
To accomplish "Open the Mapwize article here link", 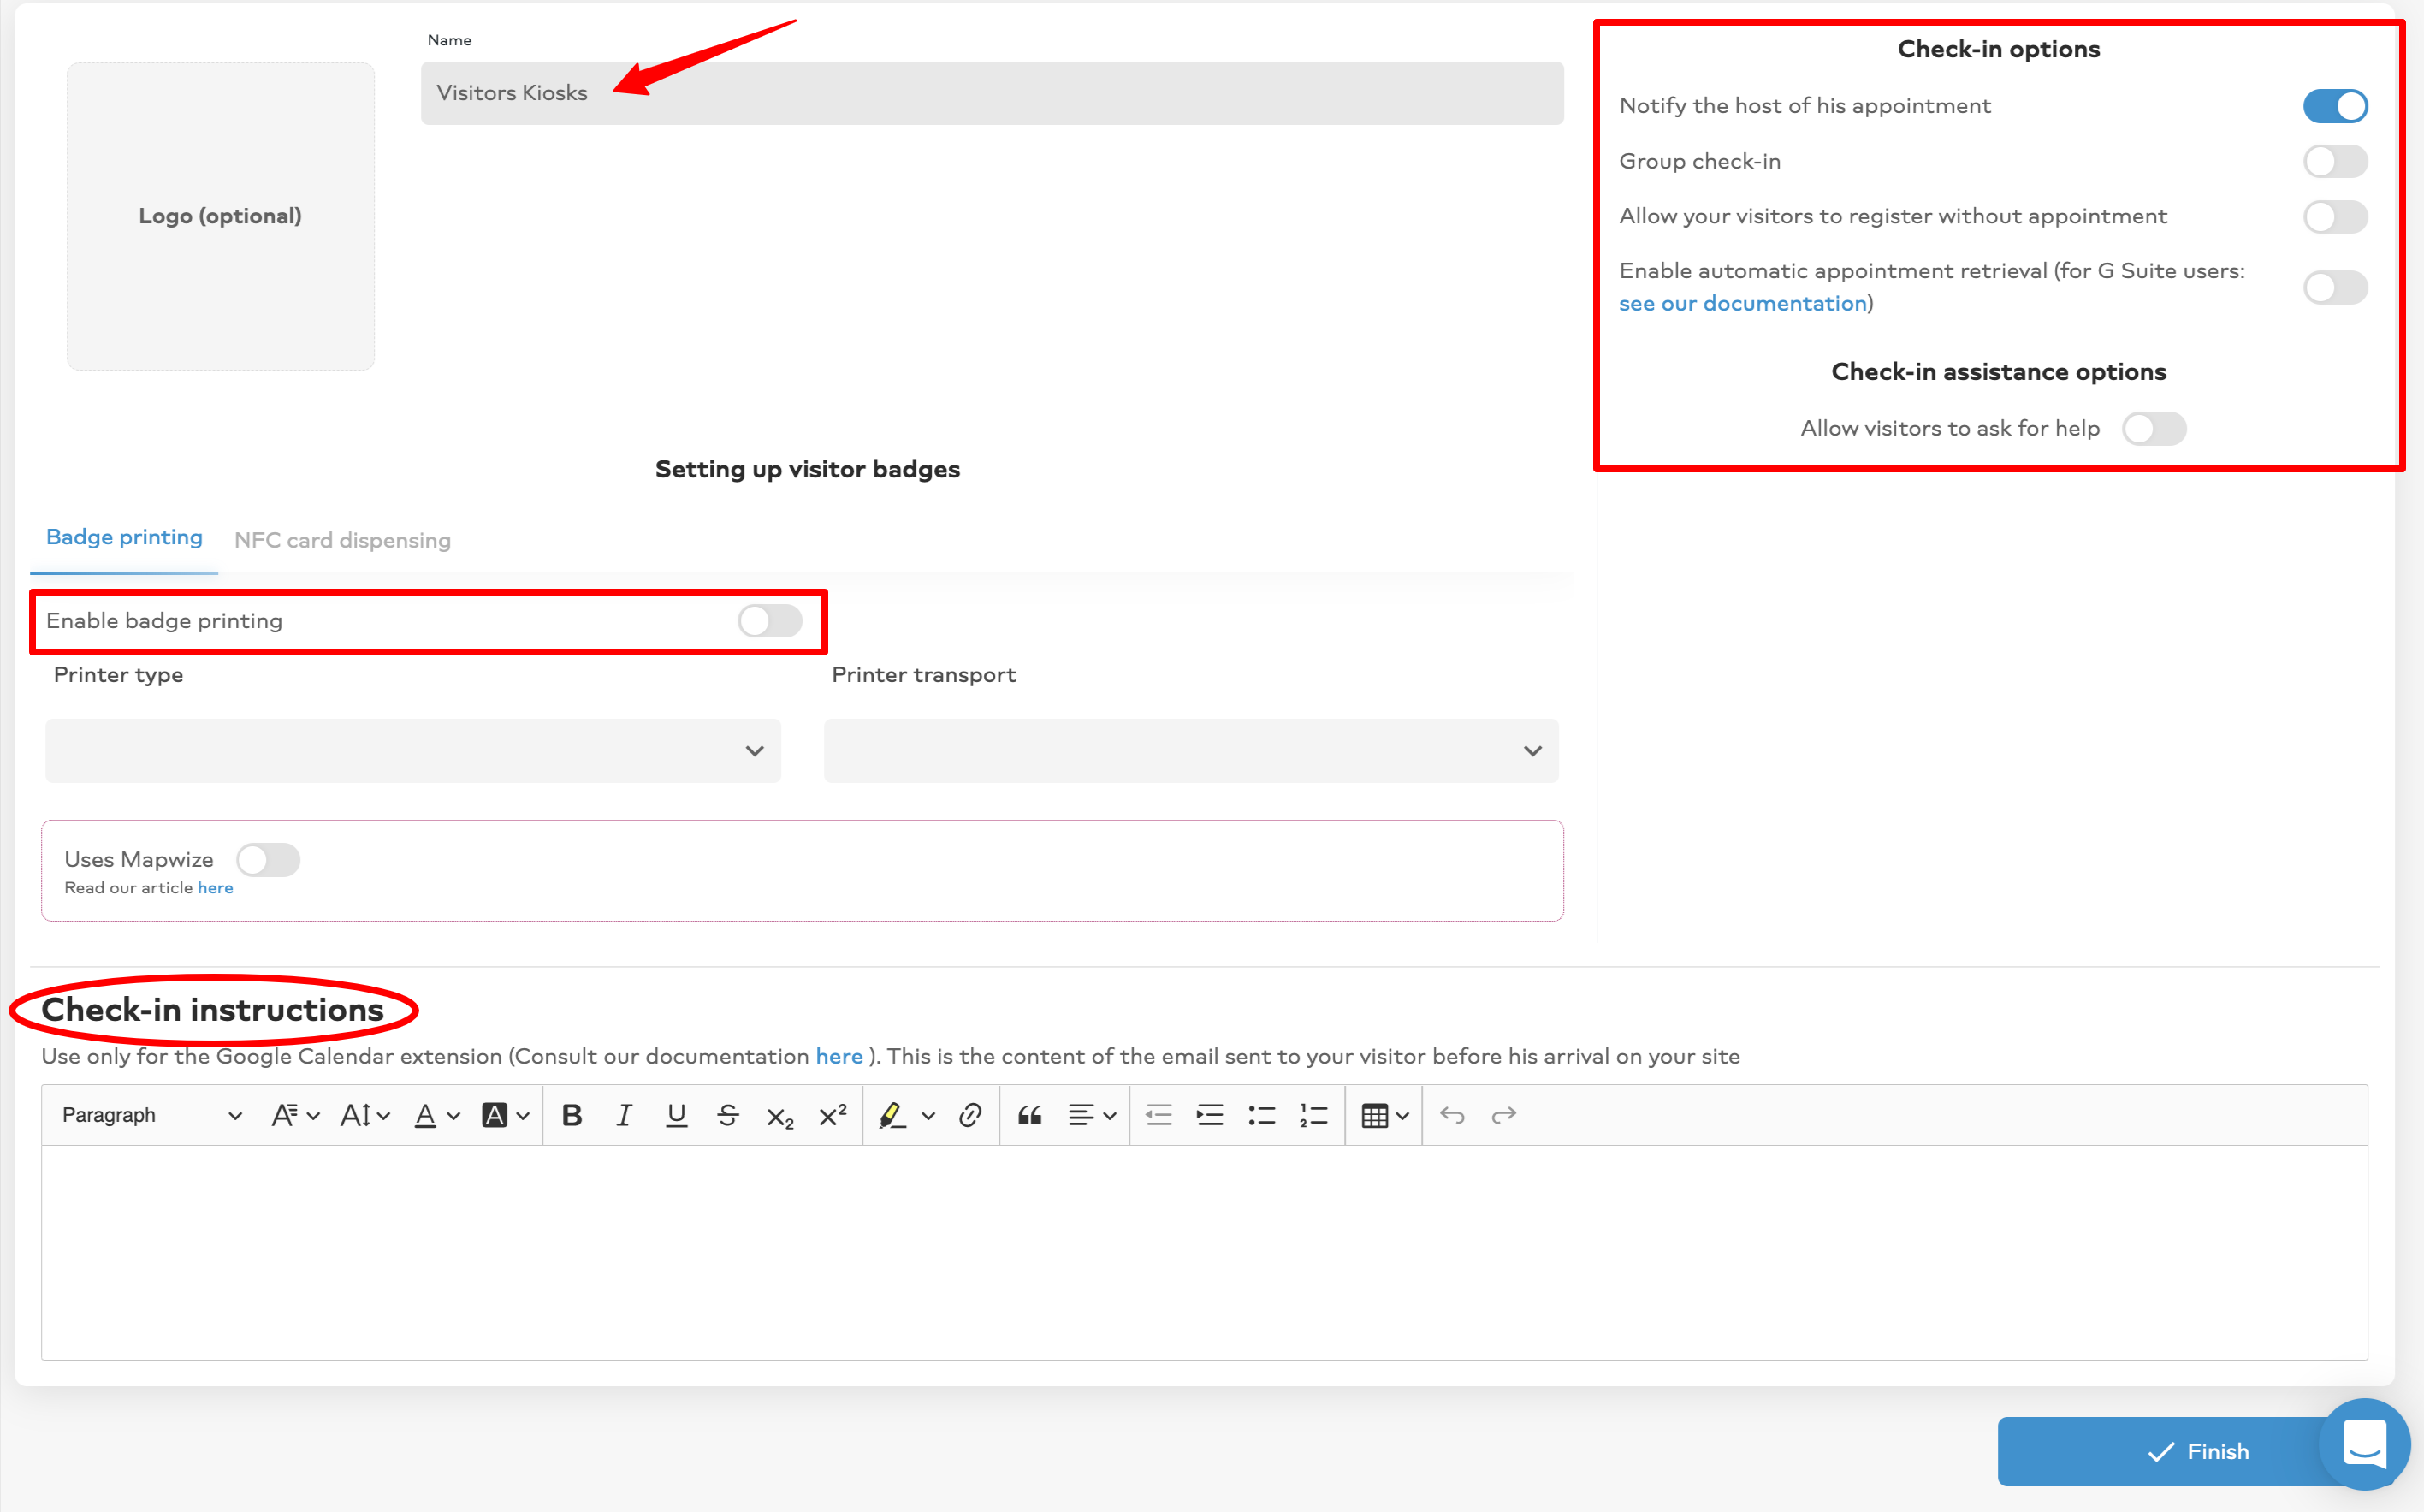I will coord(215,888).
